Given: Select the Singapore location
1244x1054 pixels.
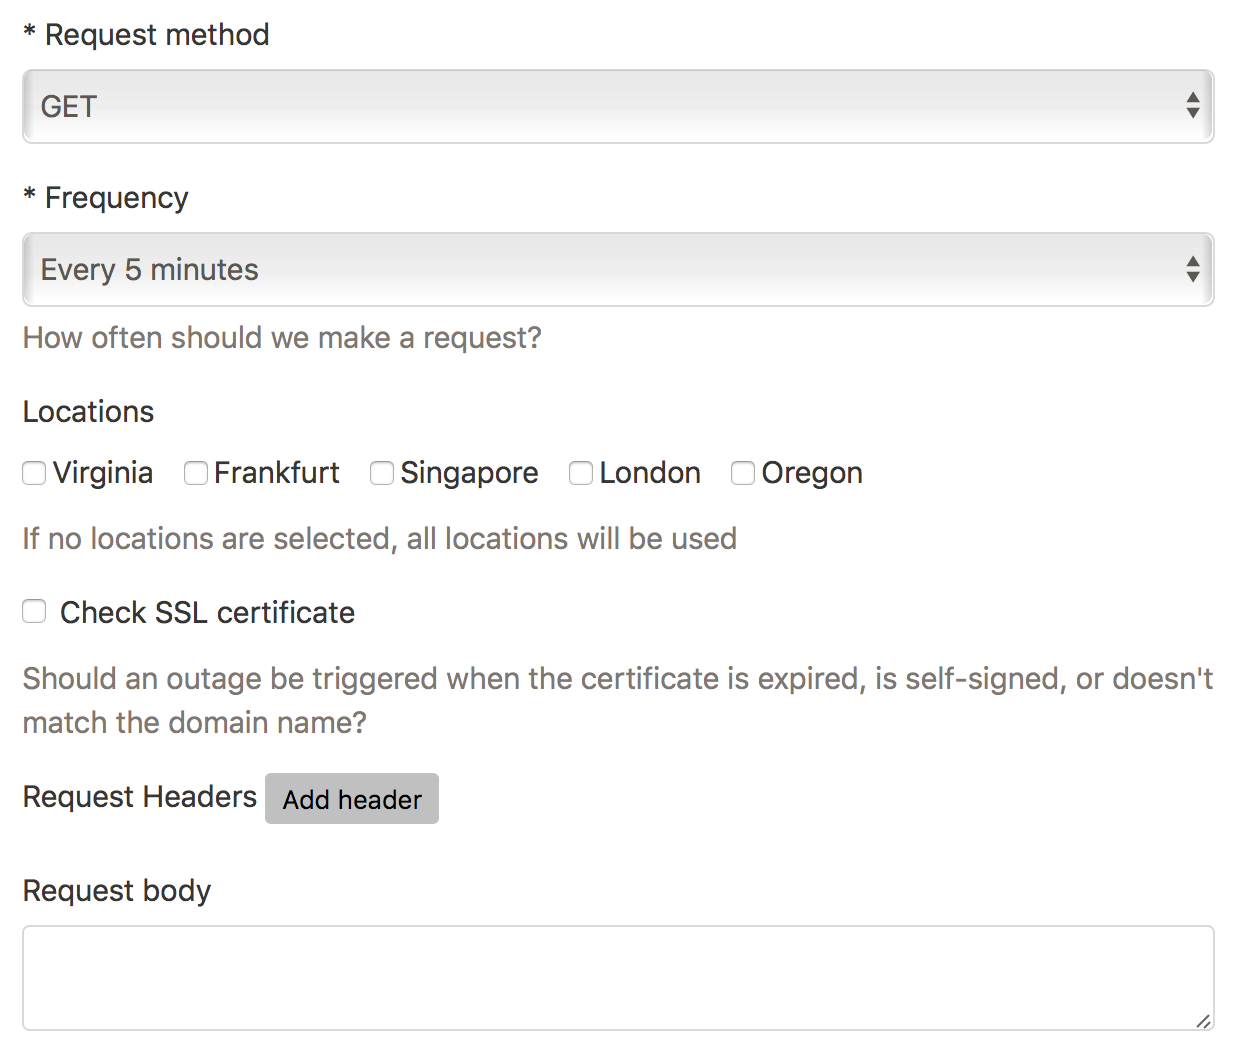Looking at the screenshot, I should (381, 473).
